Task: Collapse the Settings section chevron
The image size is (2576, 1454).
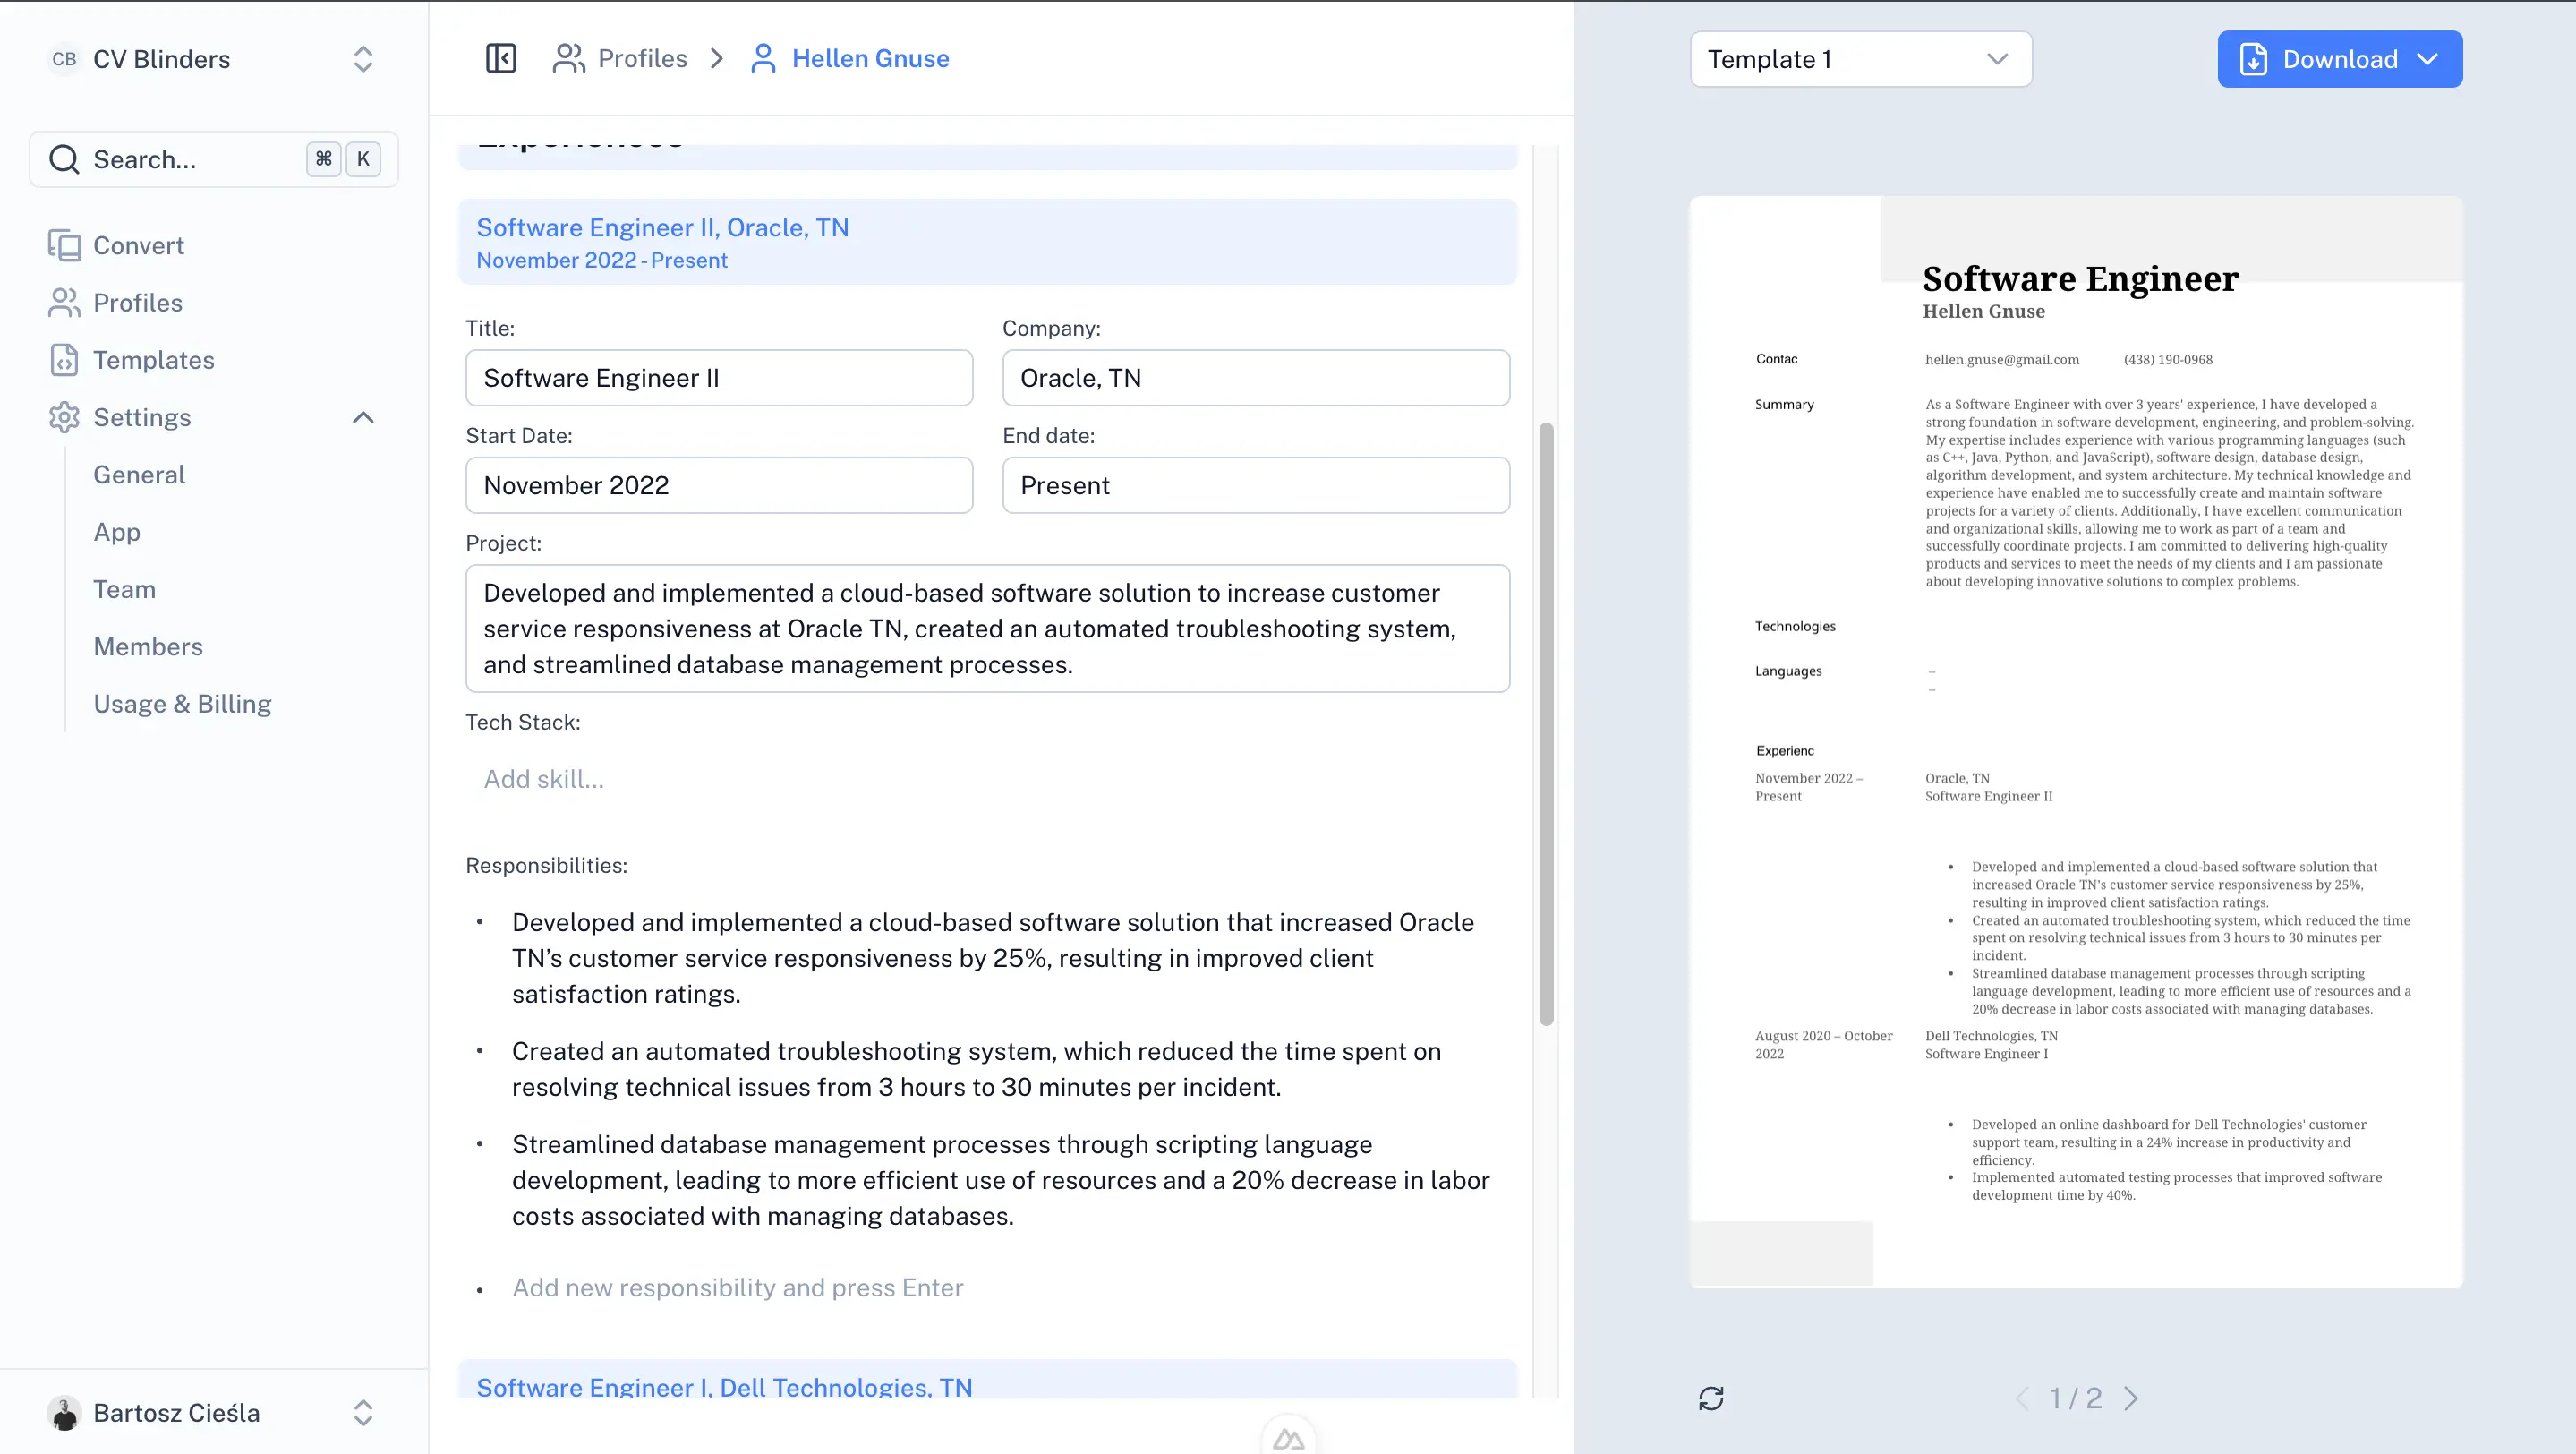Action: click(x=363, y=417)
